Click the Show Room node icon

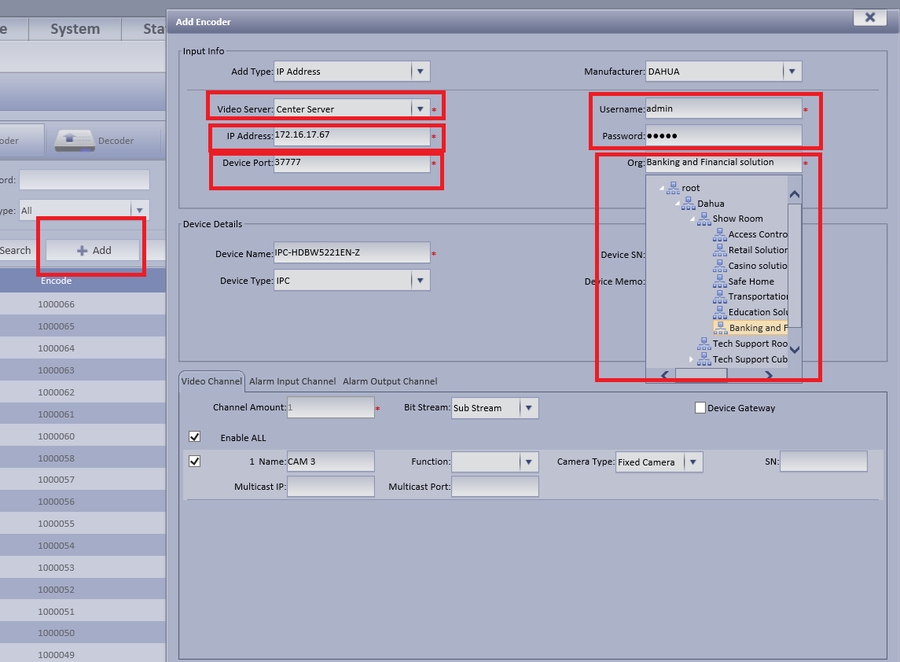pos(704,219)
